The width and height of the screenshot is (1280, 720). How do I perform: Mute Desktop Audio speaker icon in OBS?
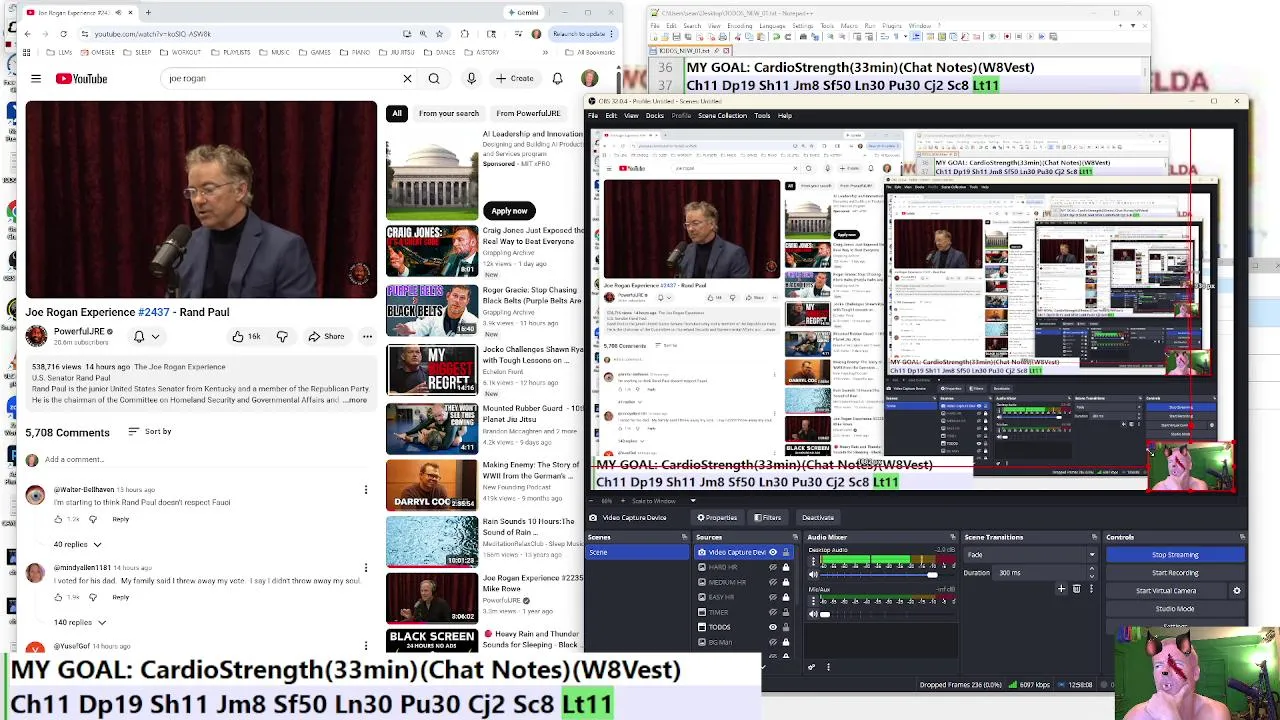(x=813, y=575)
